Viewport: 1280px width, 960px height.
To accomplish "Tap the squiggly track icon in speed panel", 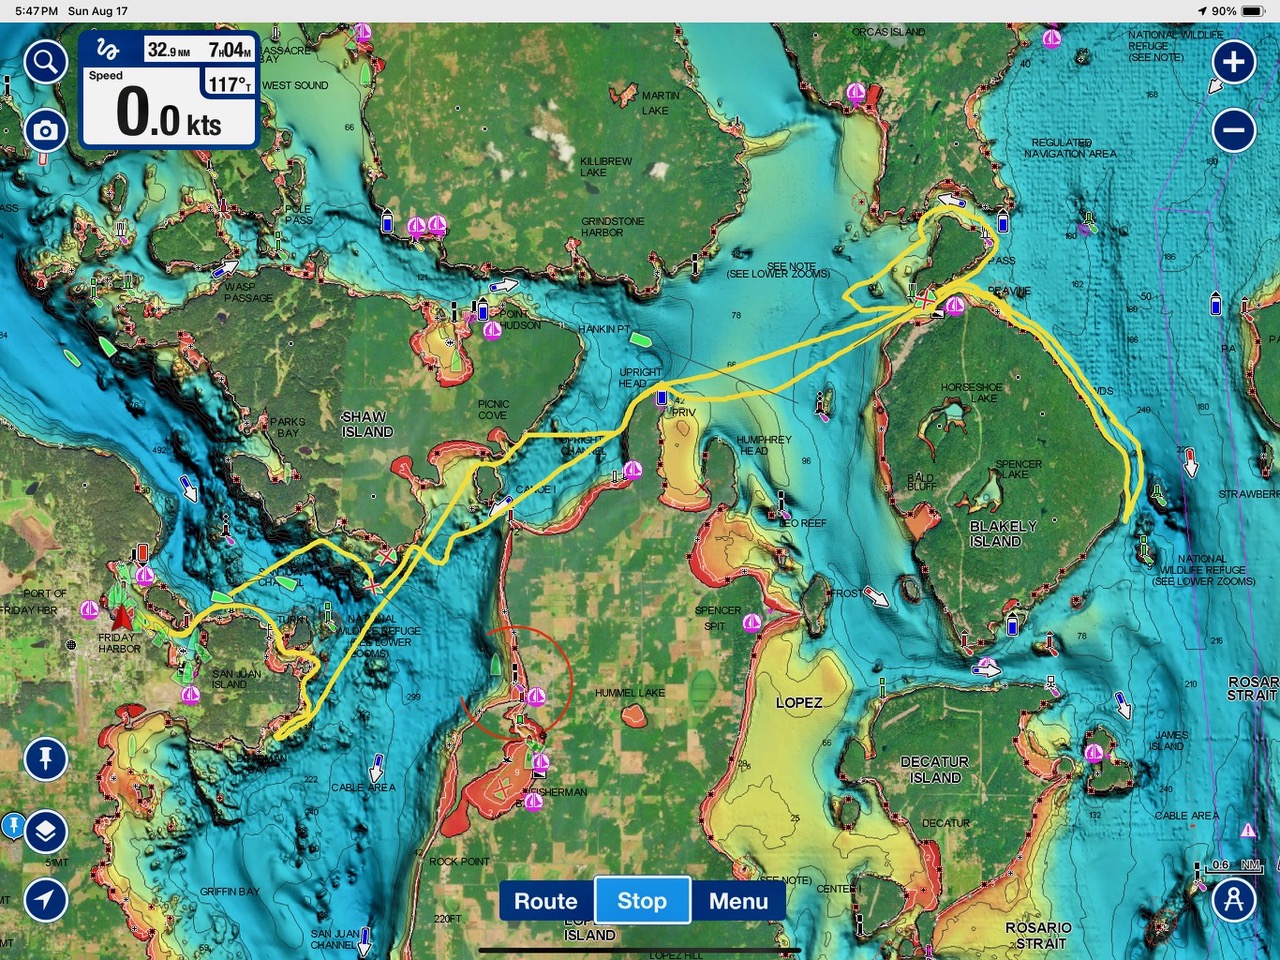I will (107, 49).
